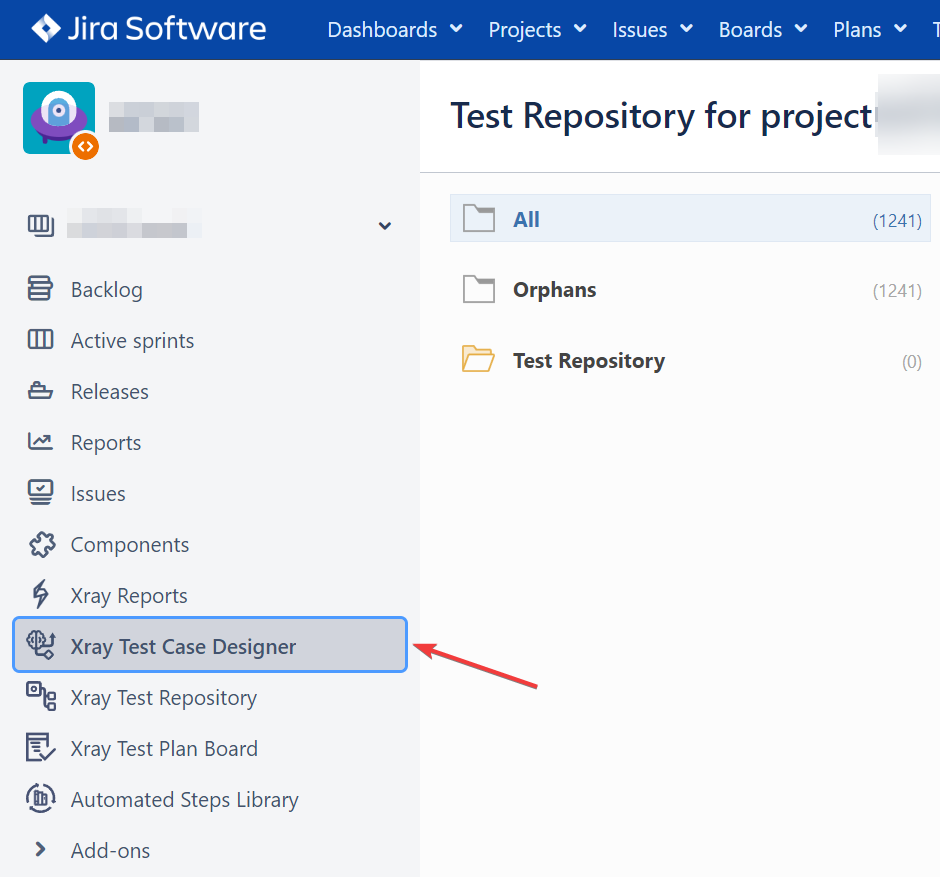This screenshot has height=877, width=940.
Task: Open the Plans menu
Action: [869, 29]
